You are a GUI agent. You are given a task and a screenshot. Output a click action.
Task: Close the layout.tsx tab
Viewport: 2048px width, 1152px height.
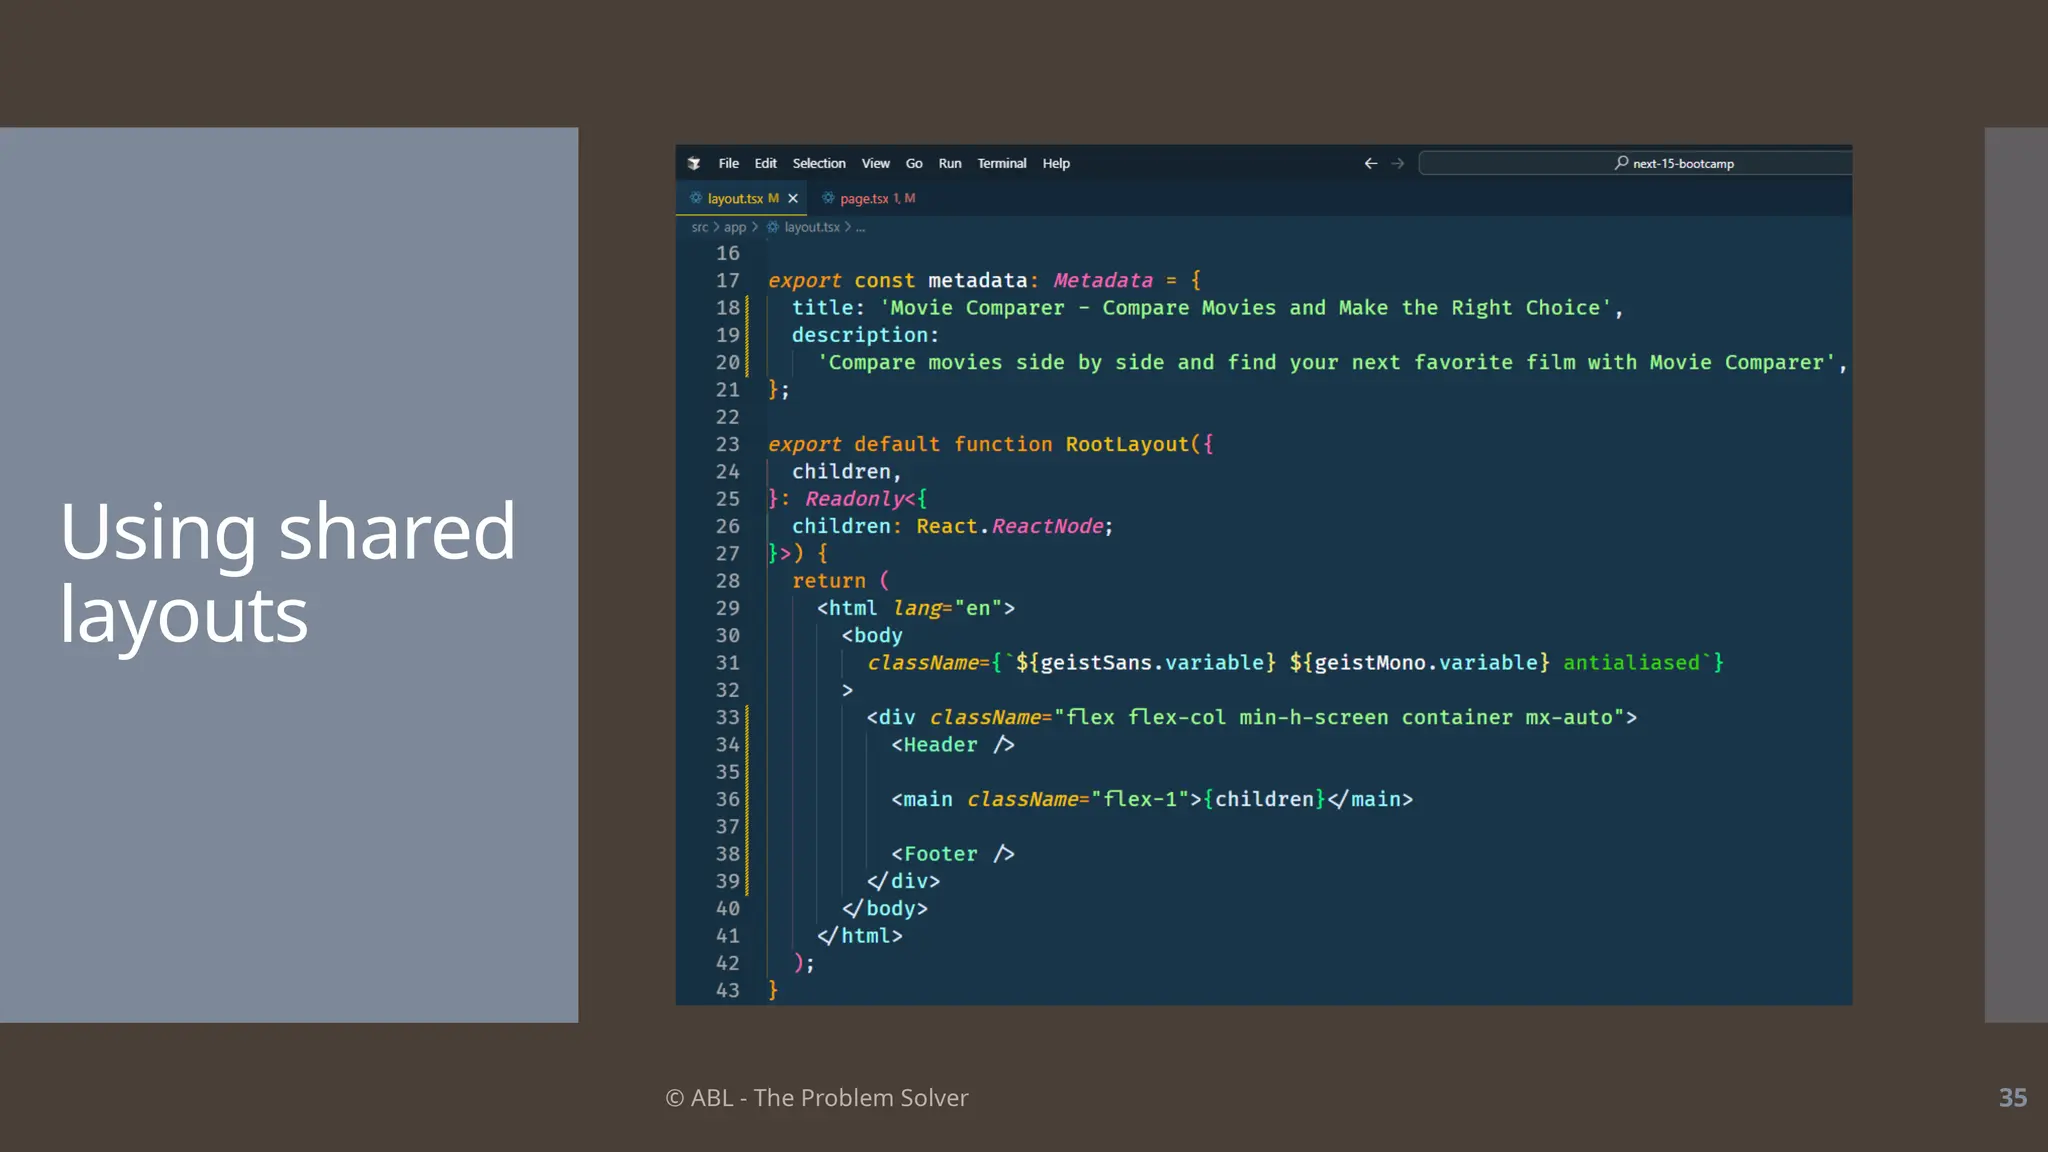(793, 198)
